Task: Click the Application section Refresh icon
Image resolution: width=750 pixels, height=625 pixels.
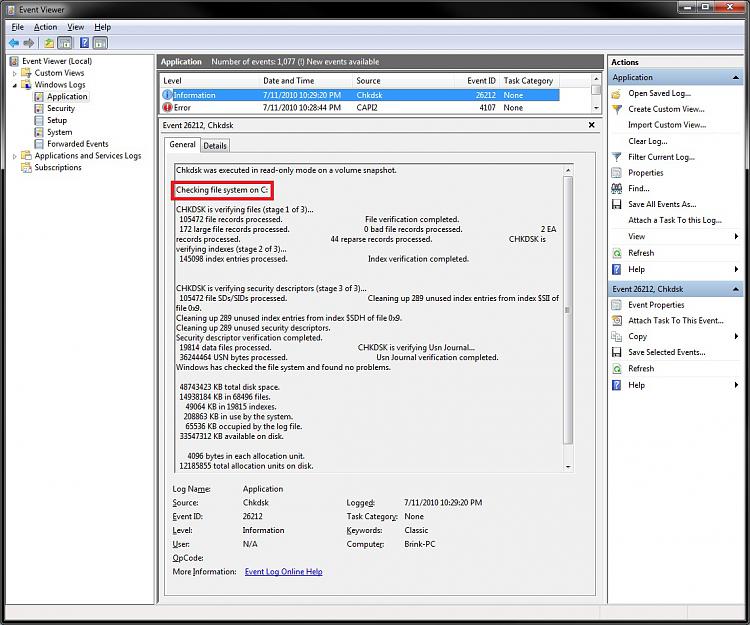Action: click(x=617, y=253)
